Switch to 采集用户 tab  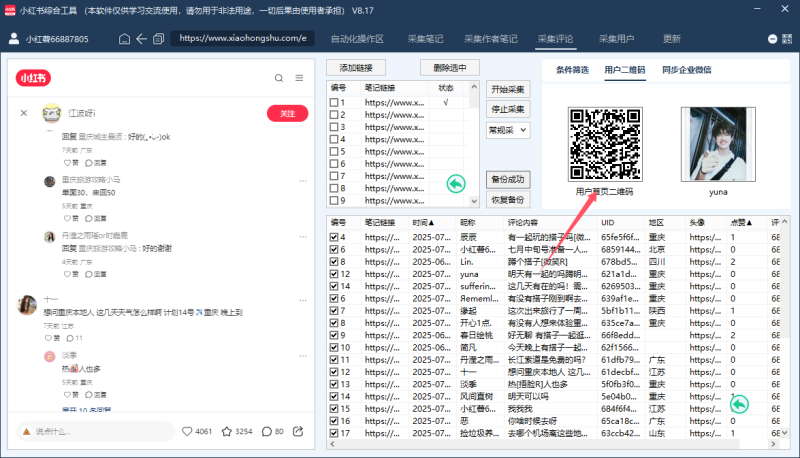pos(616,39)
